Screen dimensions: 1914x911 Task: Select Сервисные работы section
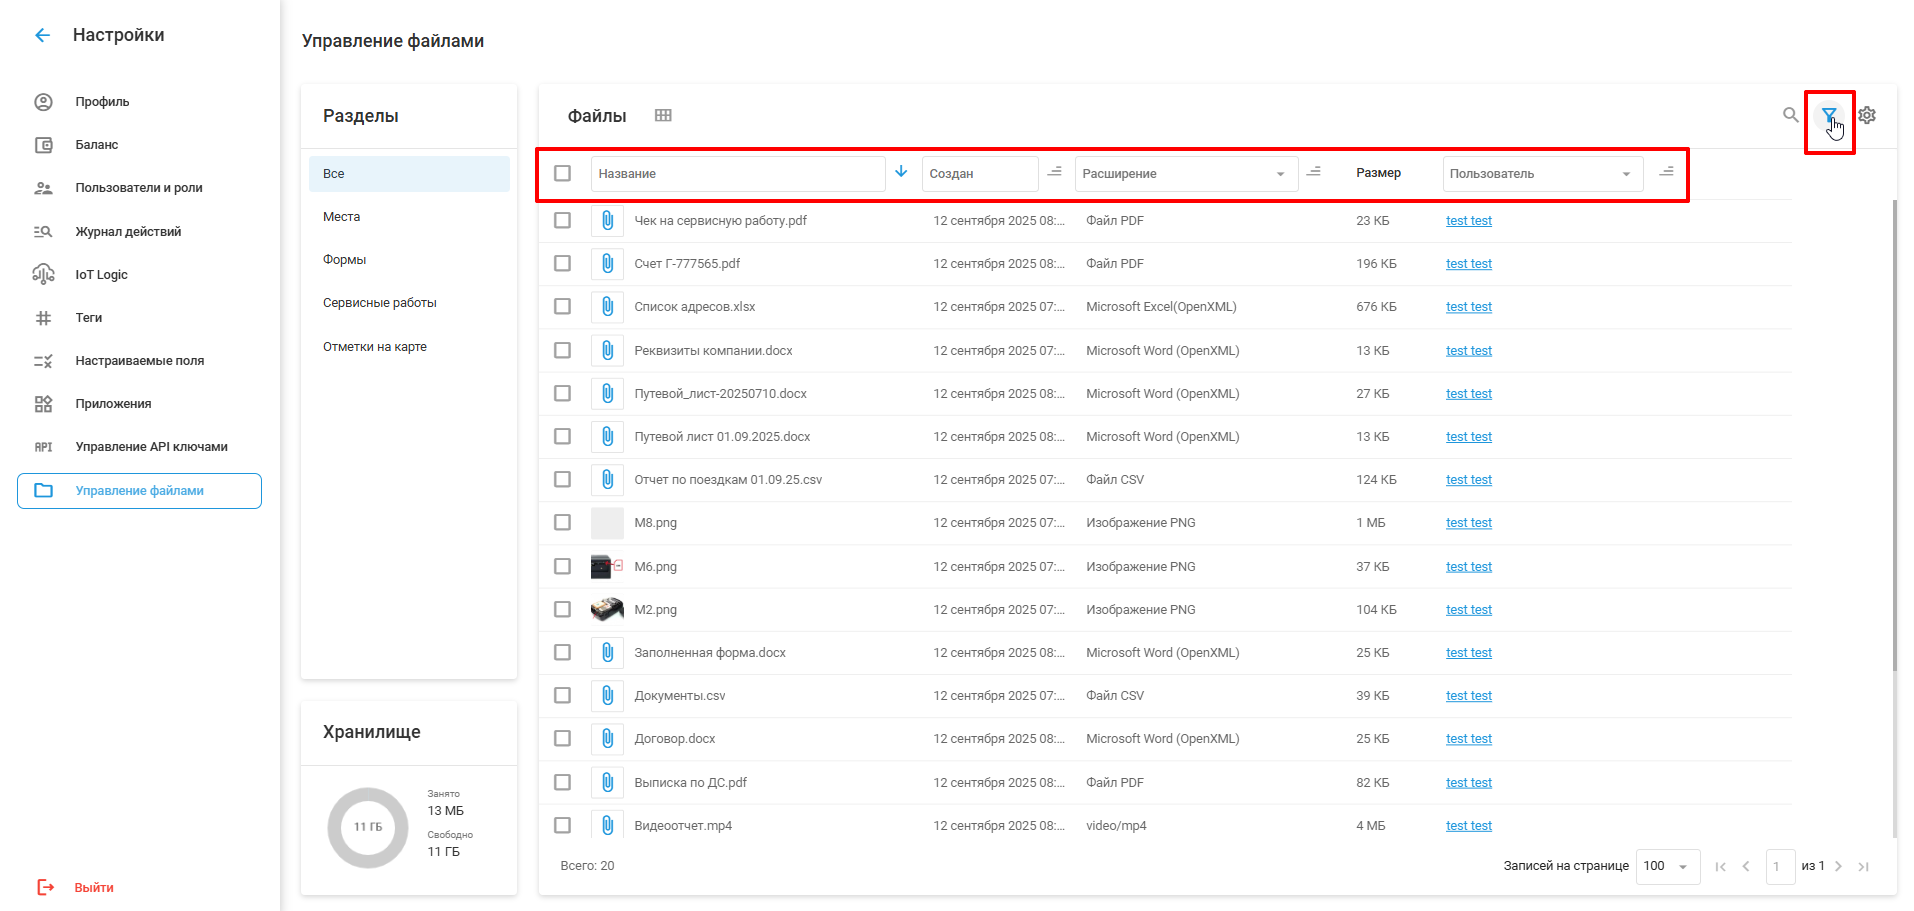[379, 303]
